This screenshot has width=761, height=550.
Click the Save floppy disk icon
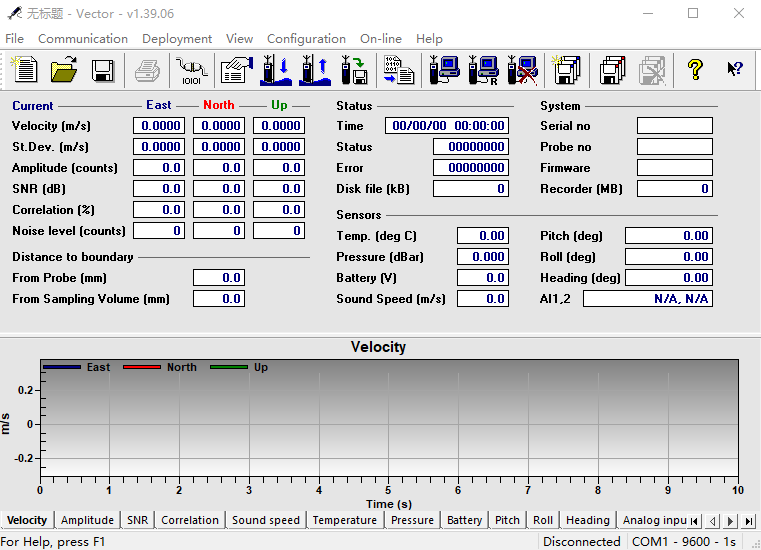[x=102, y=70]
